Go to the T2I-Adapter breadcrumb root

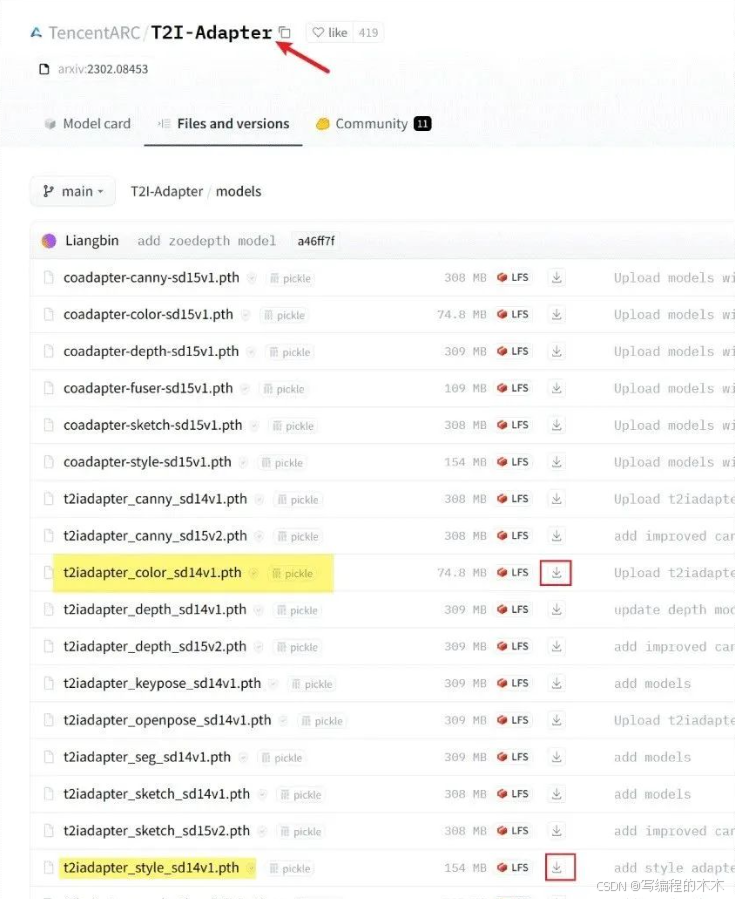point(167,191)
